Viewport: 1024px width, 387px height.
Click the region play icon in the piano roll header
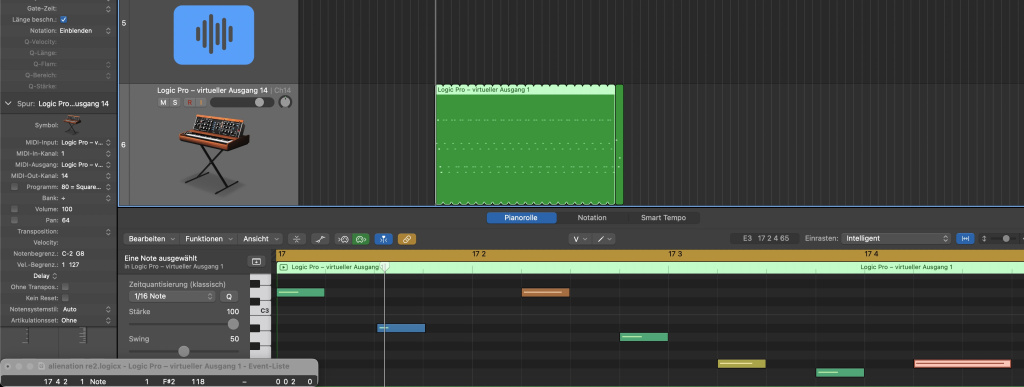coord(283,267)
